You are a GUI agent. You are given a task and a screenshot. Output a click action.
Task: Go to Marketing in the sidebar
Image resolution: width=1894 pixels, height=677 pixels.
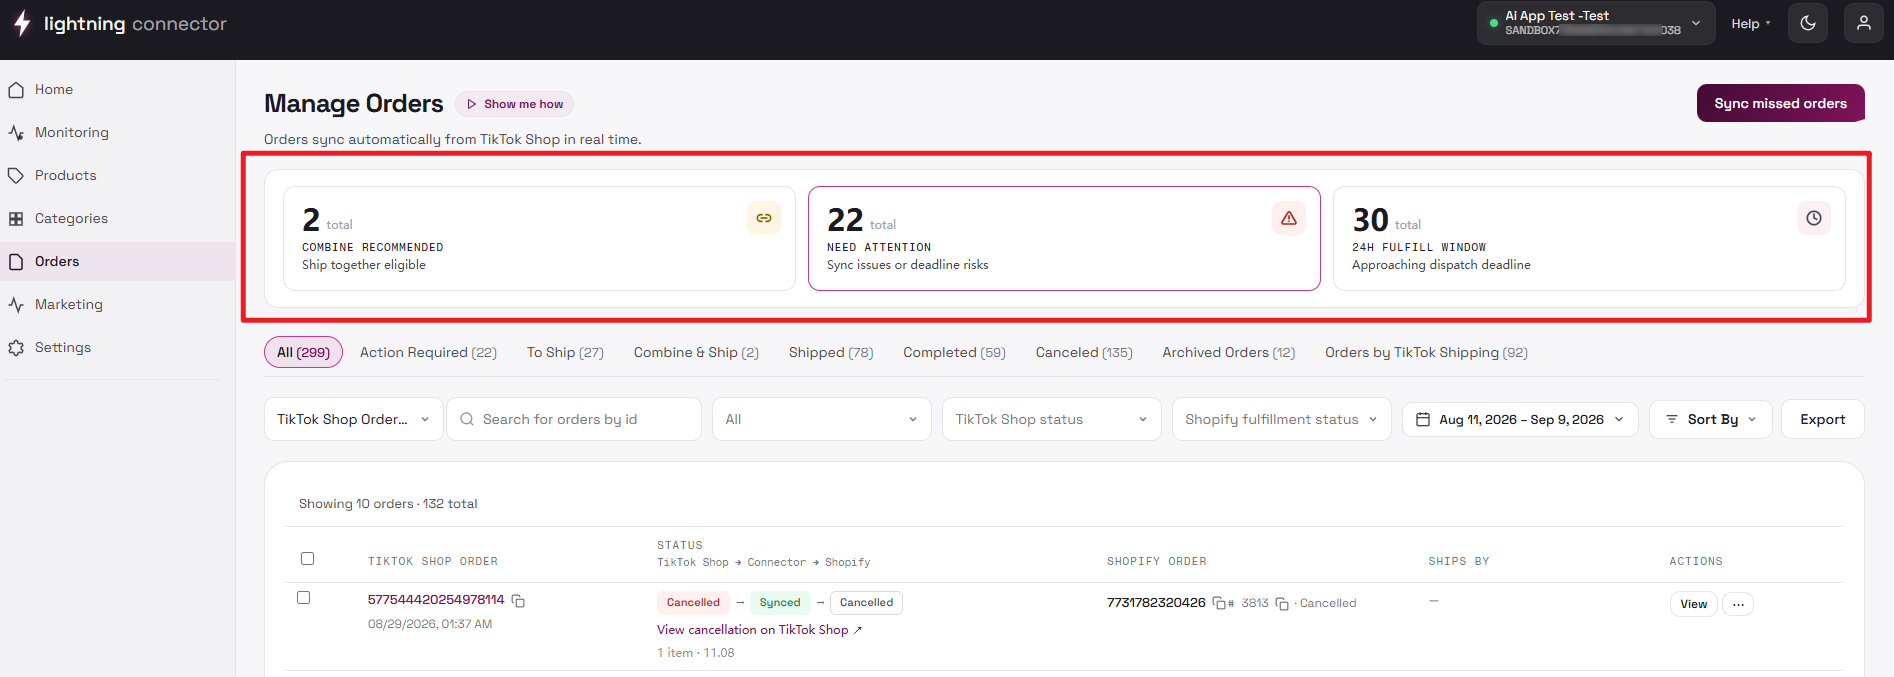[117, 305]
